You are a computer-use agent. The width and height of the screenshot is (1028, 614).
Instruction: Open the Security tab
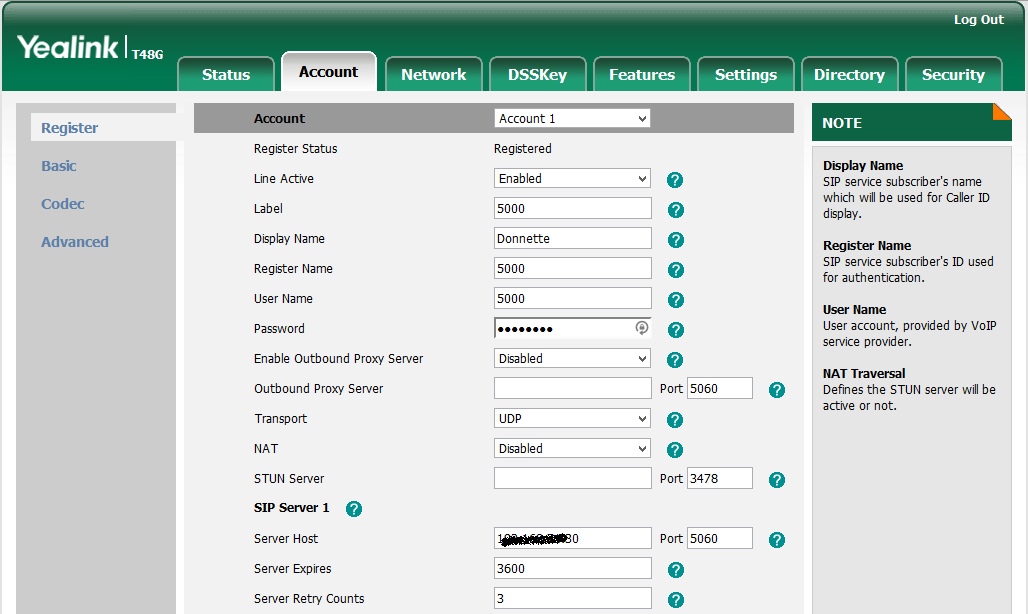coord(954,74)
